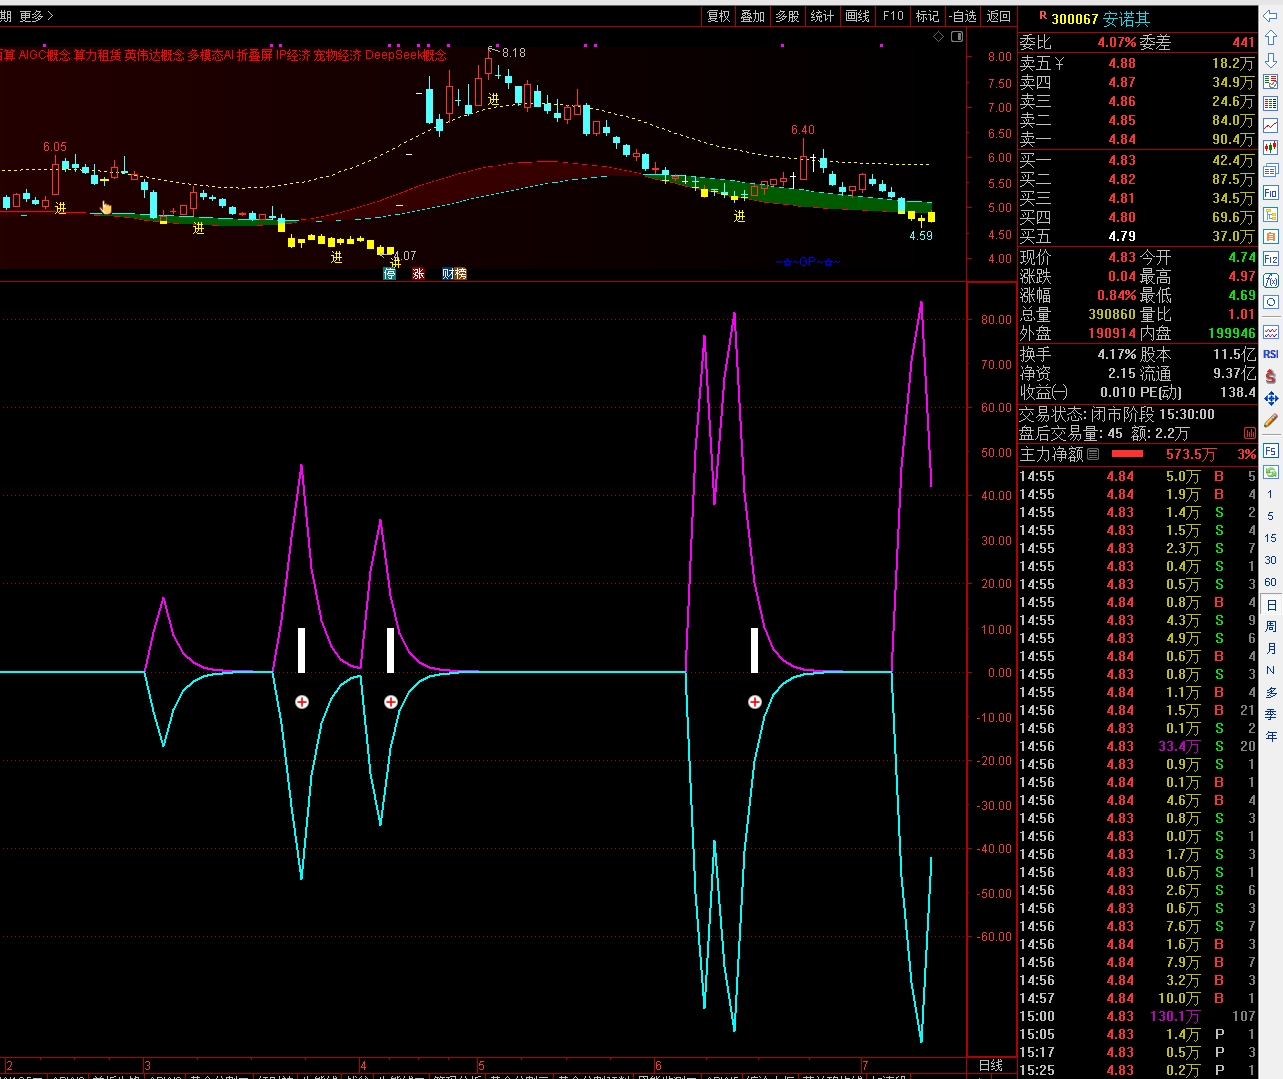Screen dimensions: 1283x1079
Task: Click the 卖一 4.84 order row
Action: click(1137, 139)
